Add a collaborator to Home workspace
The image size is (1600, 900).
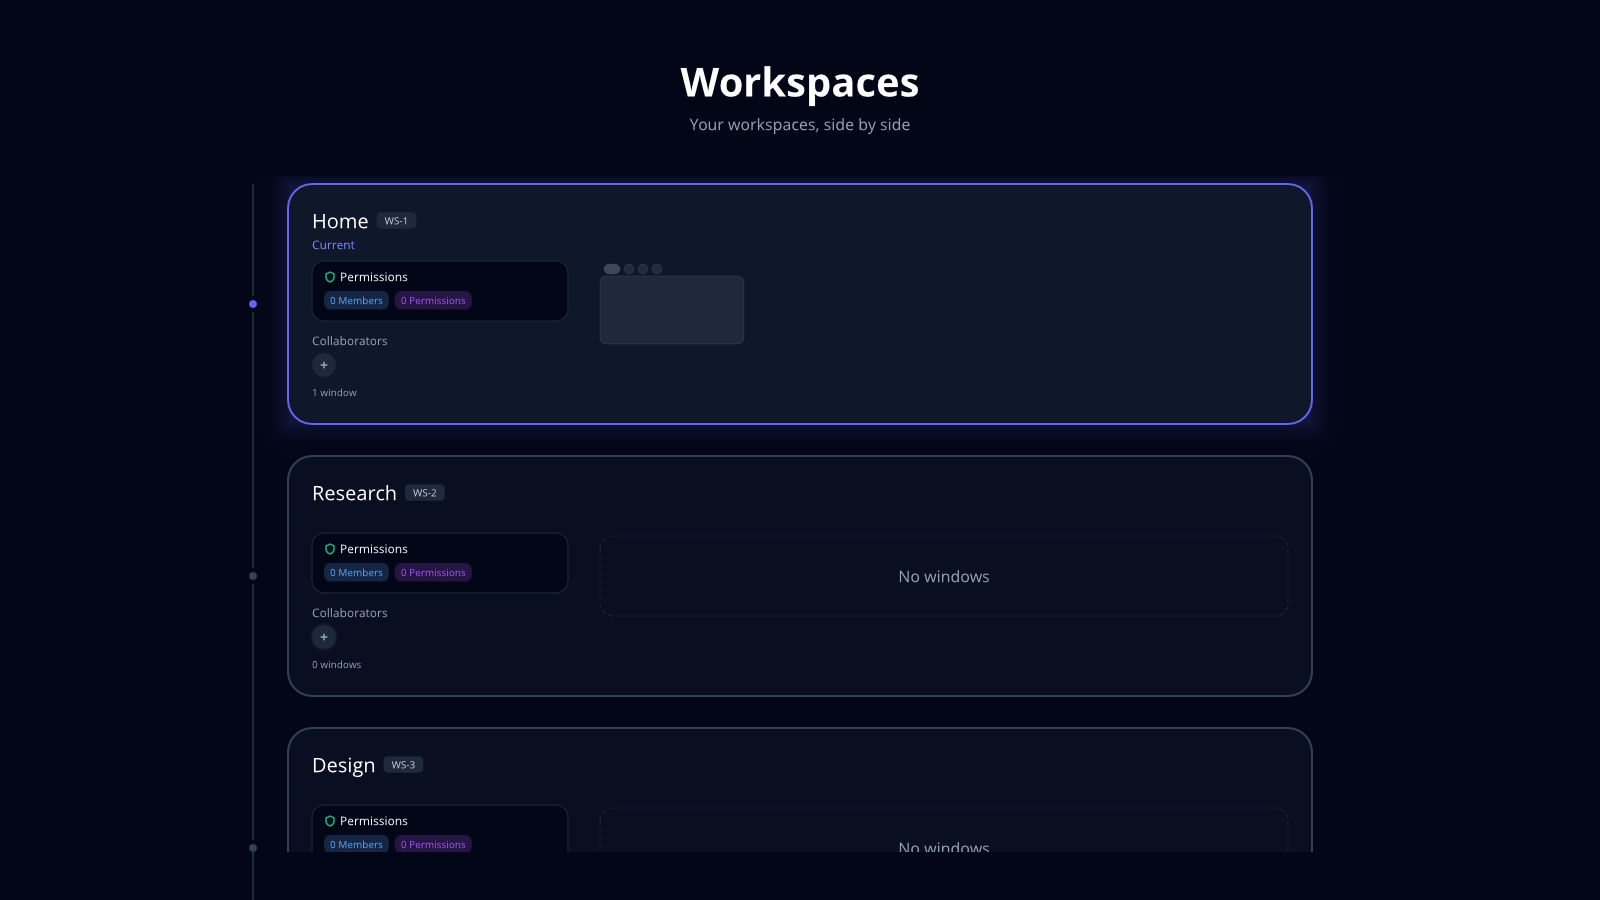pyautogui.click(x=324, y=365)
